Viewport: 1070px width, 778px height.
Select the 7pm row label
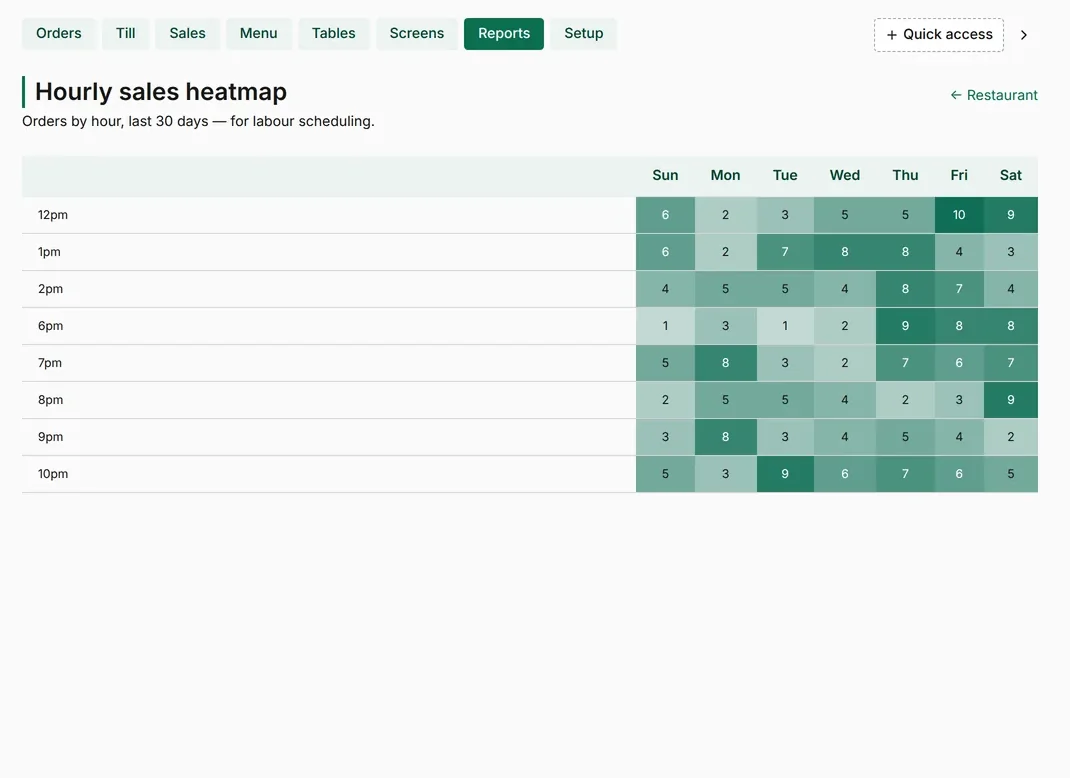(50, 362)
